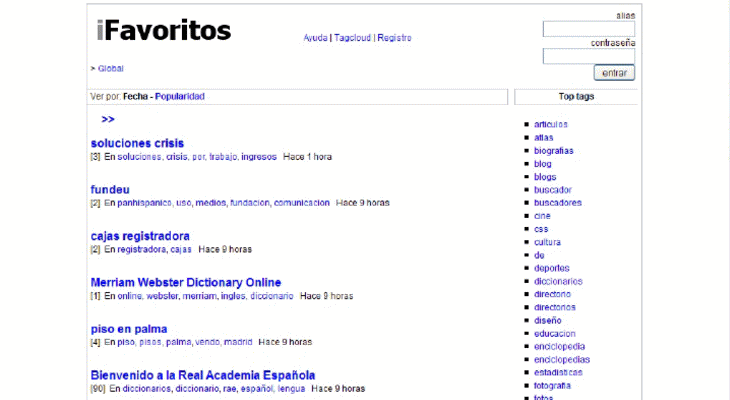Image resolution: width=730 pixels, height=400 pixels.
Task: Open the deportes top tag
Action: [552, 268]
